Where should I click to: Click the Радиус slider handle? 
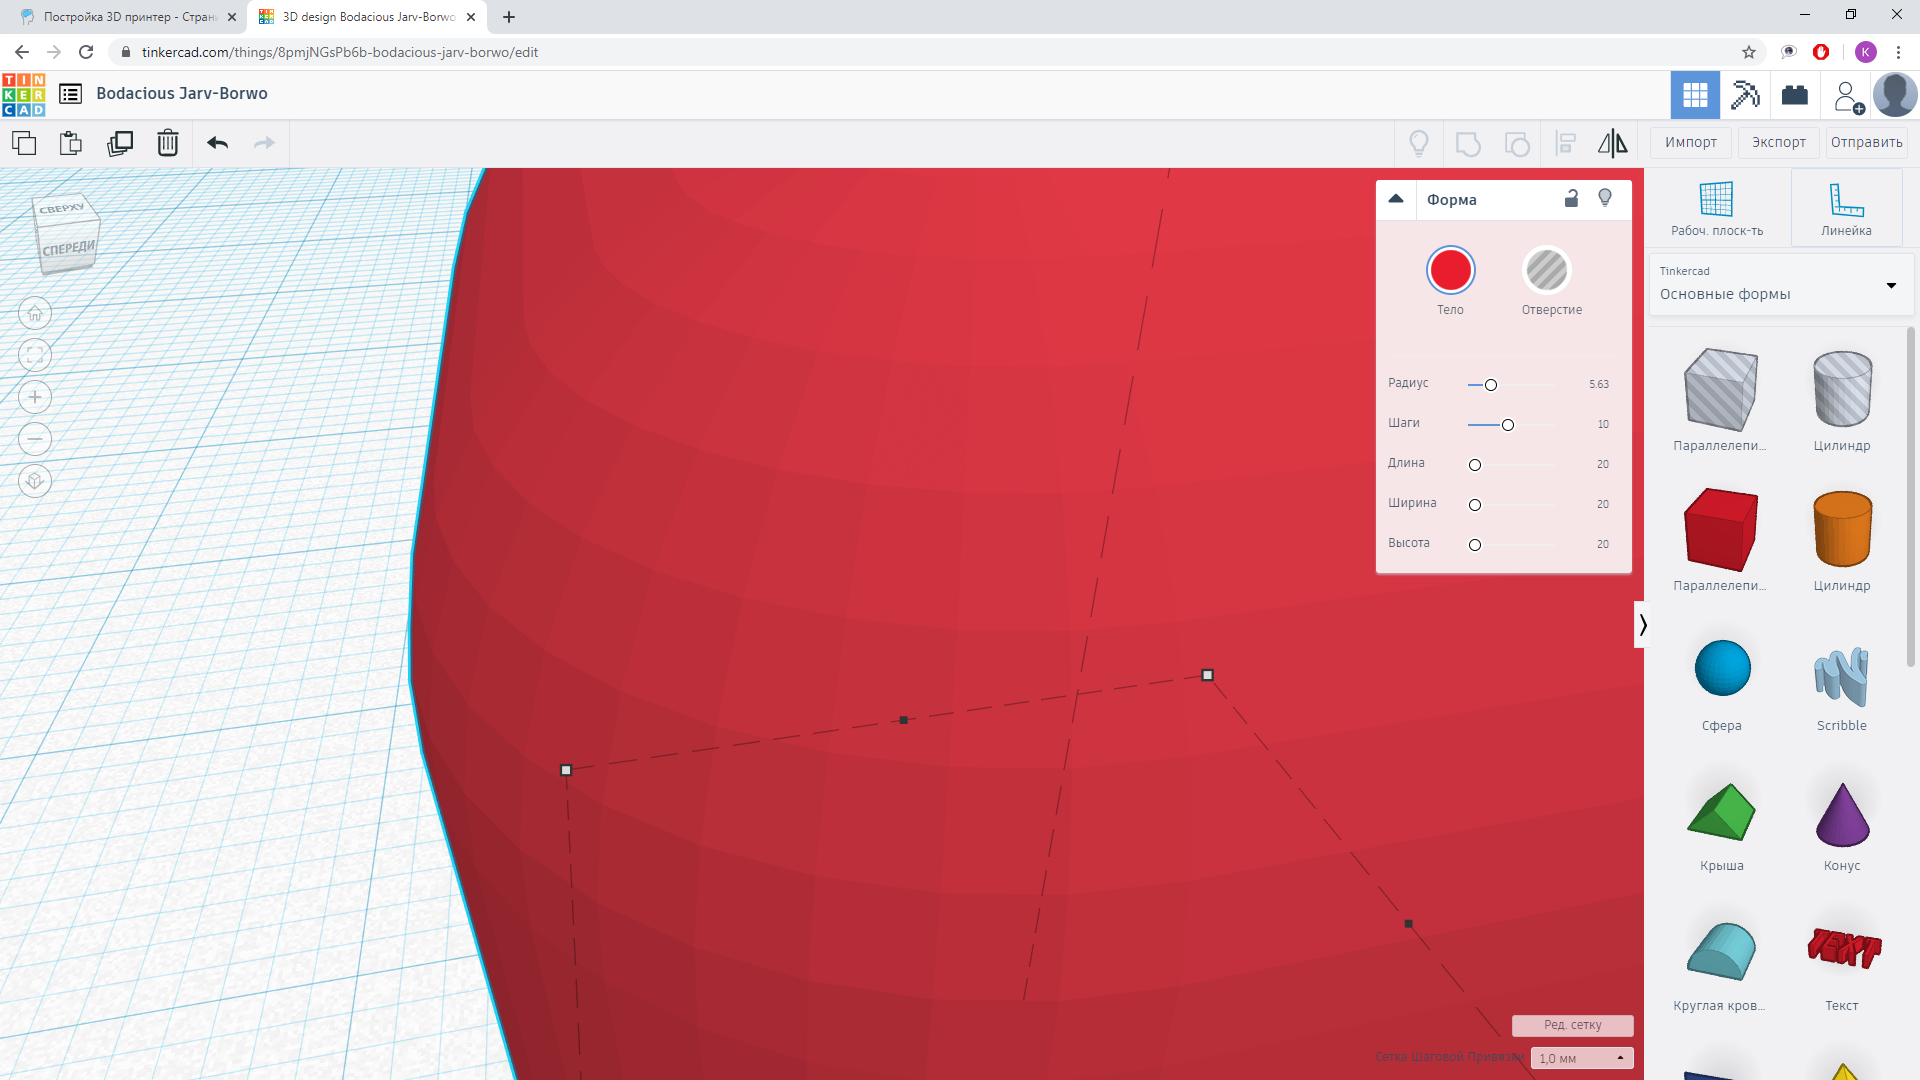point(1490,385)
